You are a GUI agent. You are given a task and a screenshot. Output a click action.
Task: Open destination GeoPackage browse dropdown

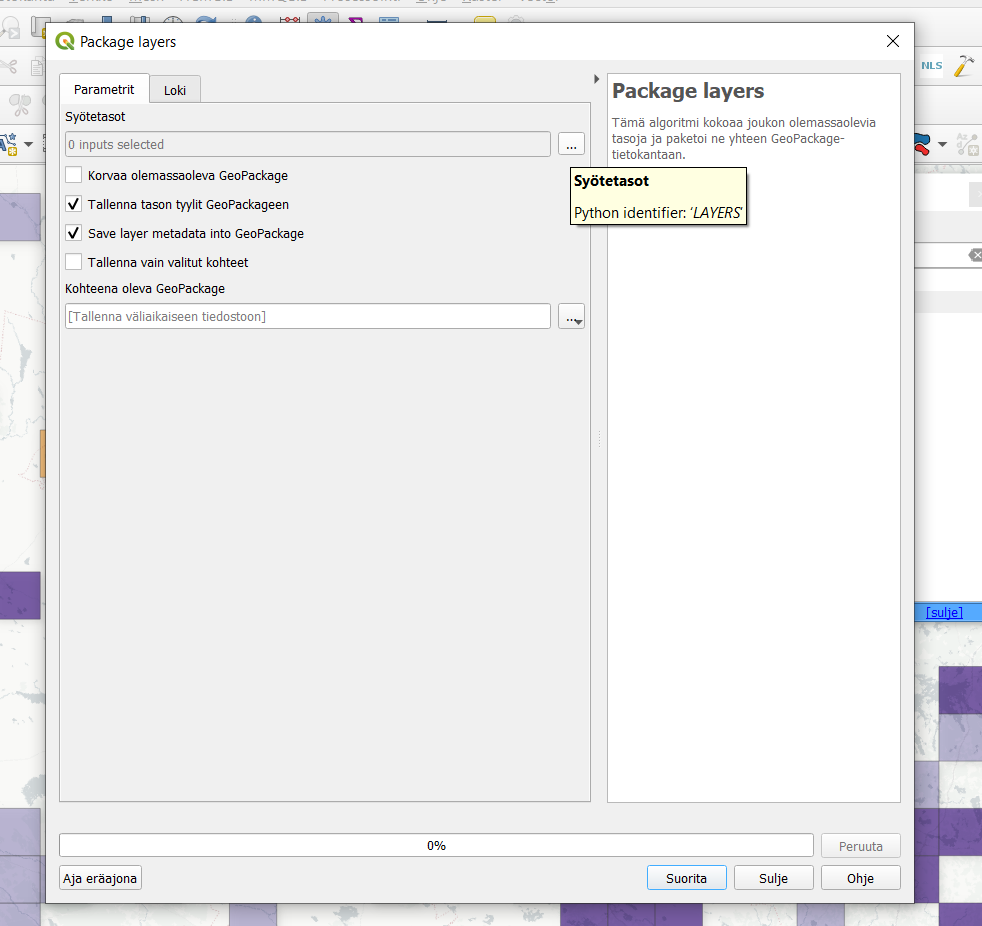[571, 317]
